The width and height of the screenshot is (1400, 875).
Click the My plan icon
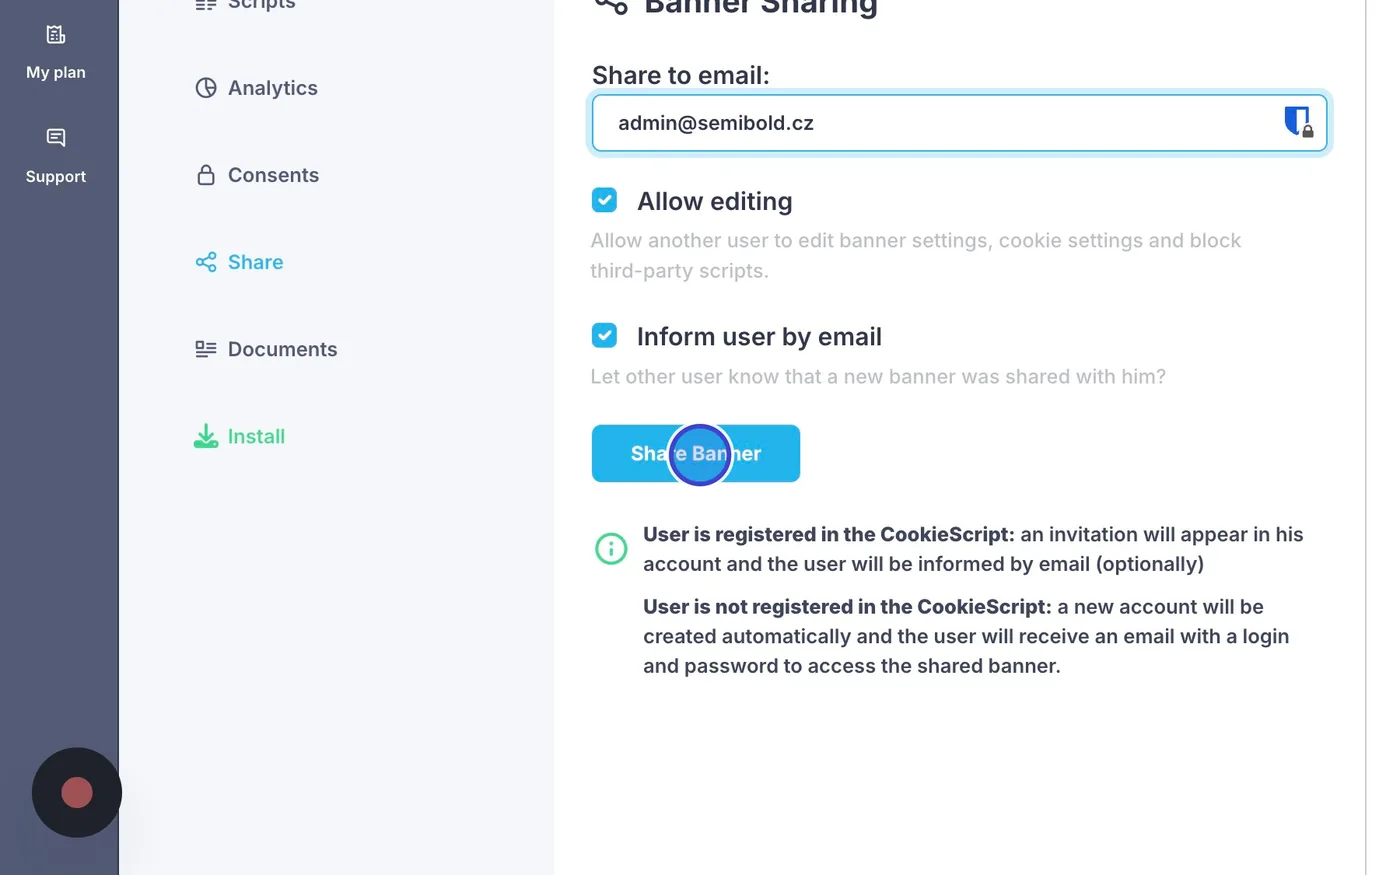pos(56,35)
